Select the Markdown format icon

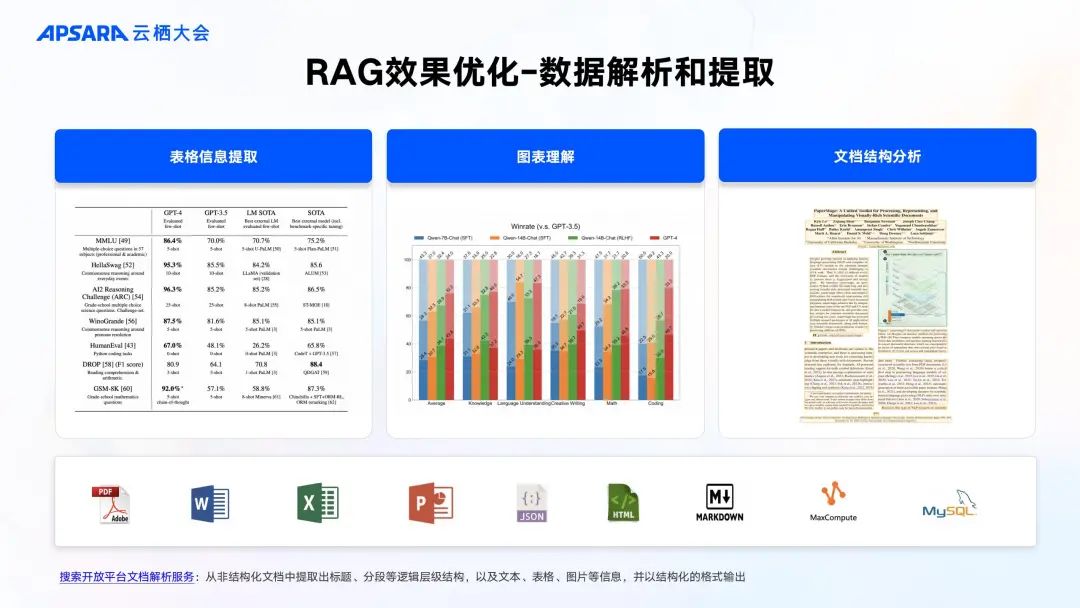tap(722, 503)
